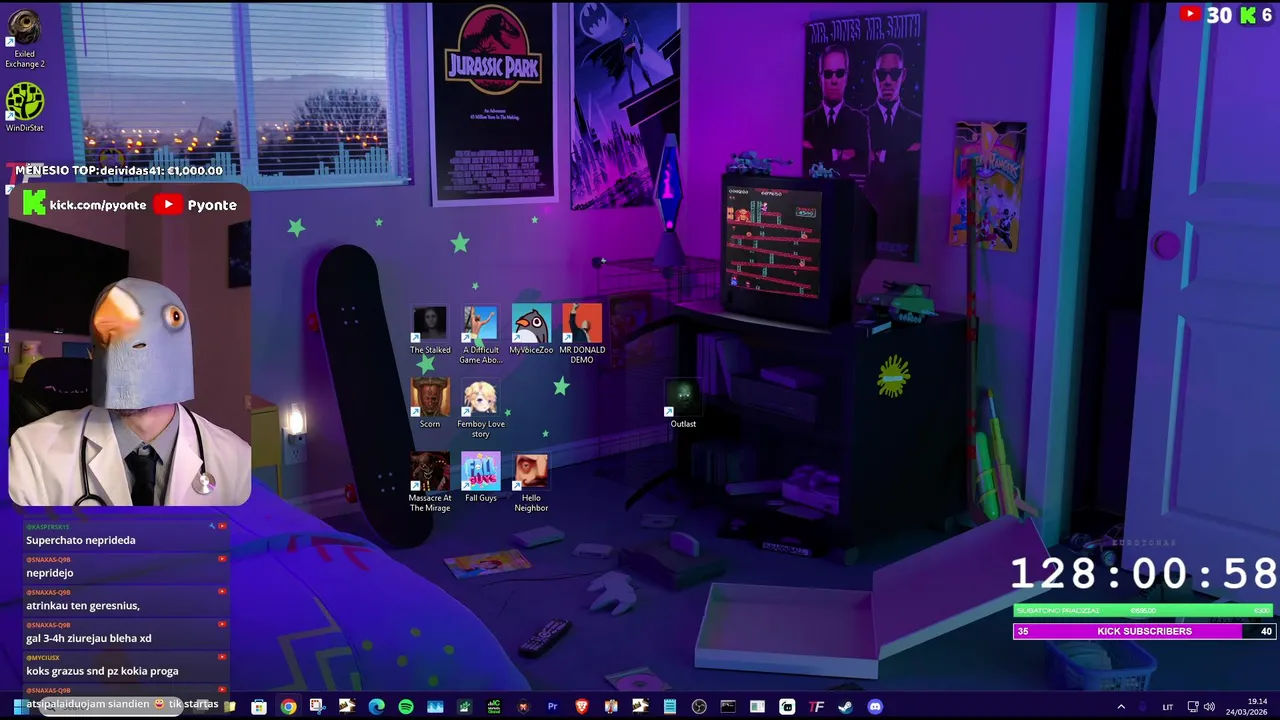This screenshot has width=1280, height=720.
Task: Open Spotify from the taskbar
Action: pyautogui.click(x=405, y=707)
